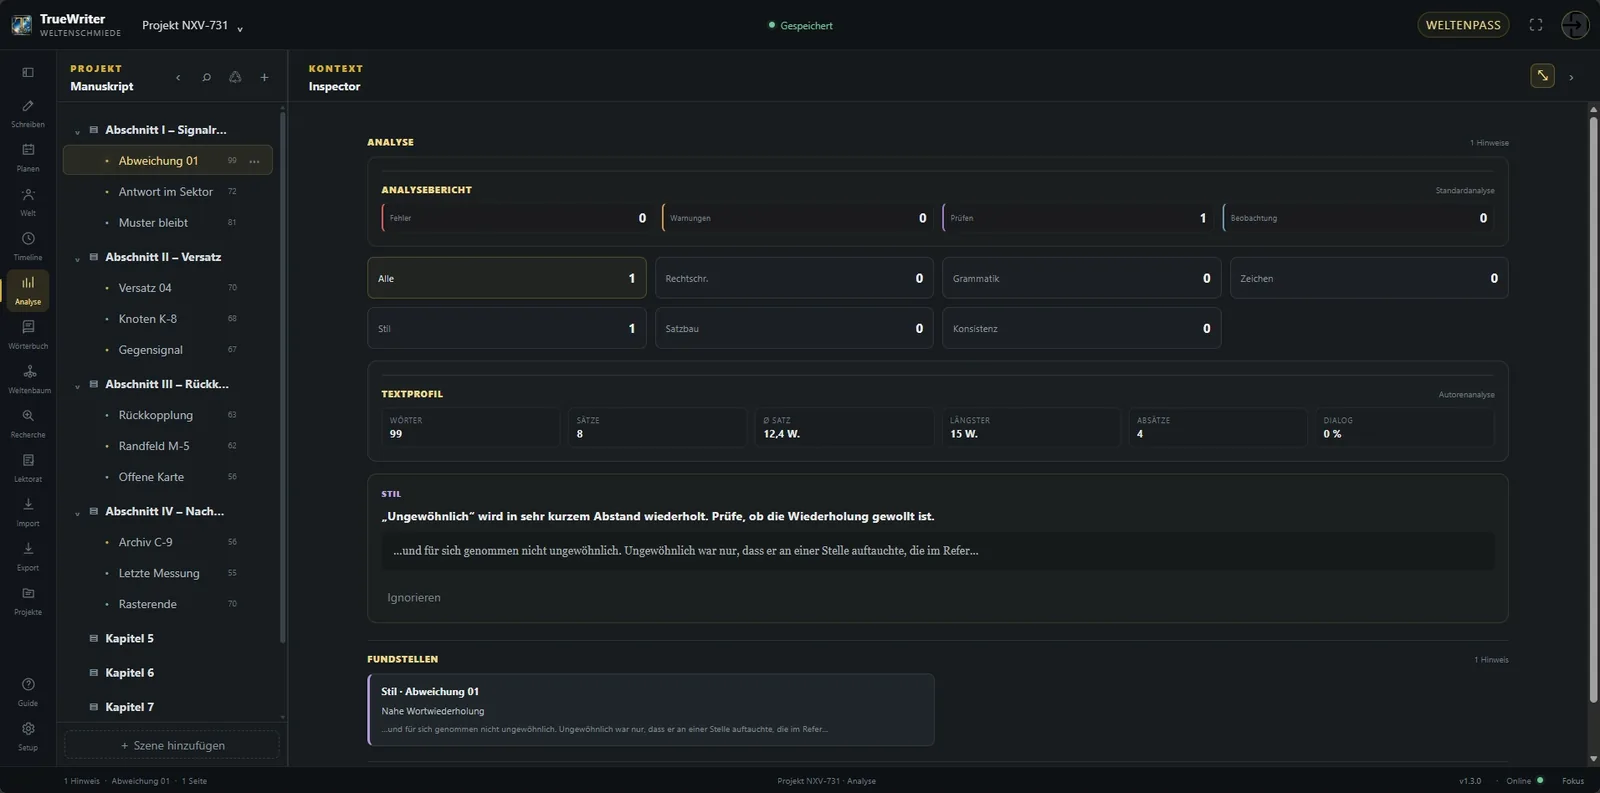Collapse Abschnitt IV – Nach... section

pos(77,512)
